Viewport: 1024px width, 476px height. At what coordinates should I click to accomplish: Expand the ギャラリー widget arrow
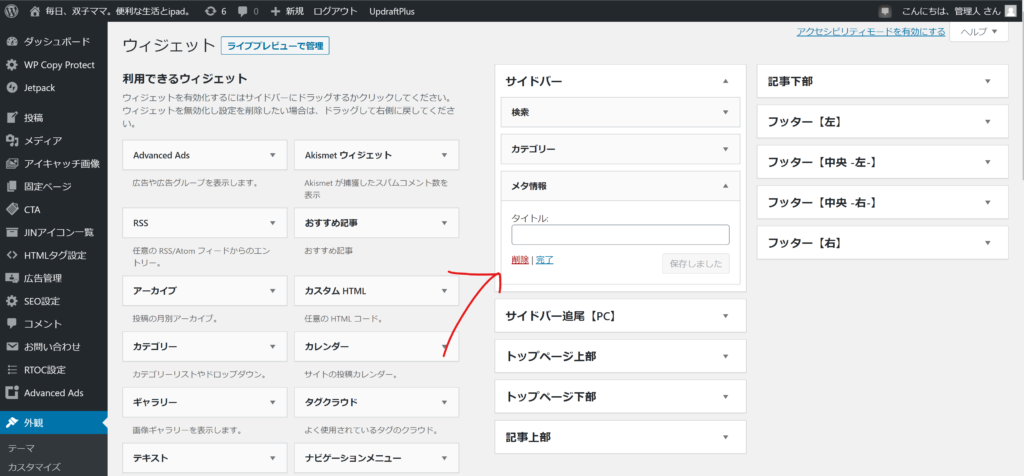[272, 402]
